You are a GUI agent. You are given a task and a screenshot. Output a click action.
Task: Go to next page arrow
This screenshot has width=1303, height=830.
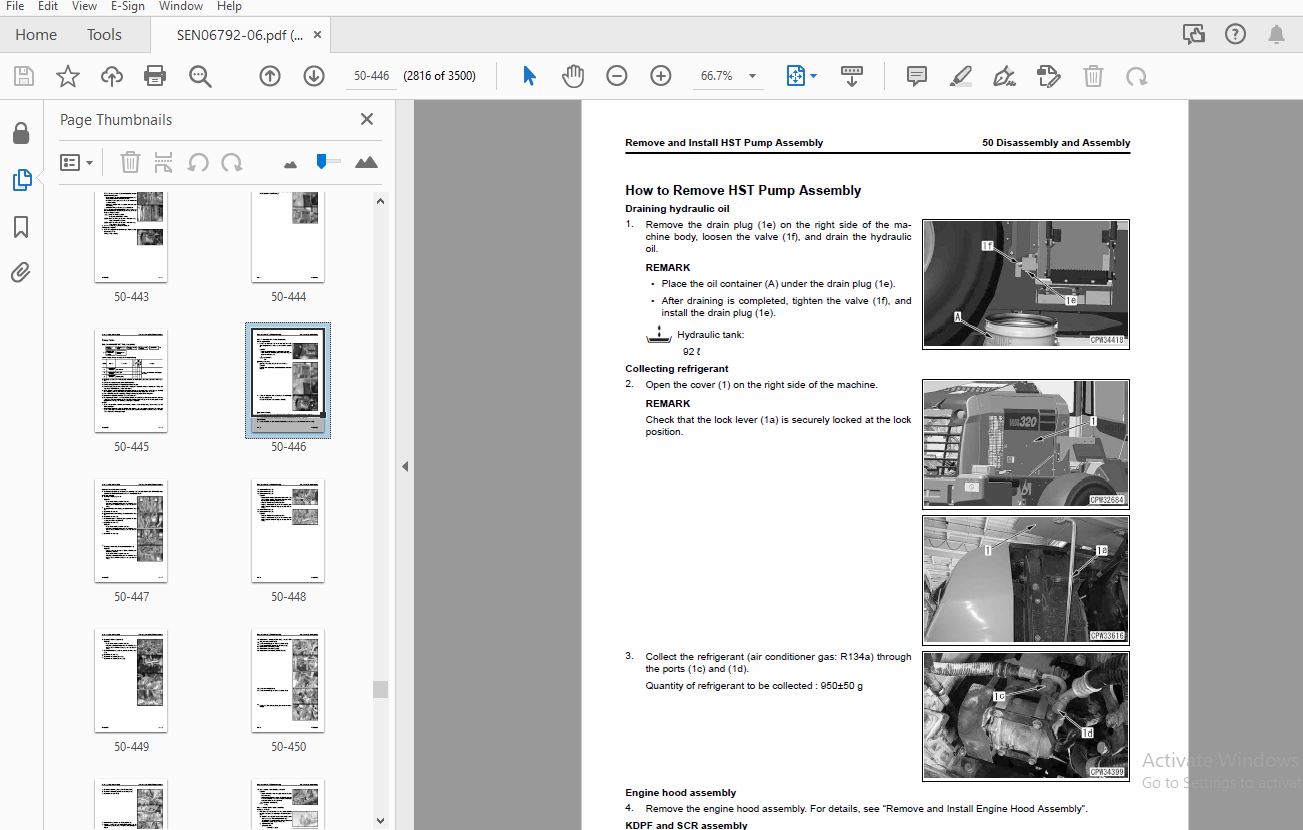[314, 76]
